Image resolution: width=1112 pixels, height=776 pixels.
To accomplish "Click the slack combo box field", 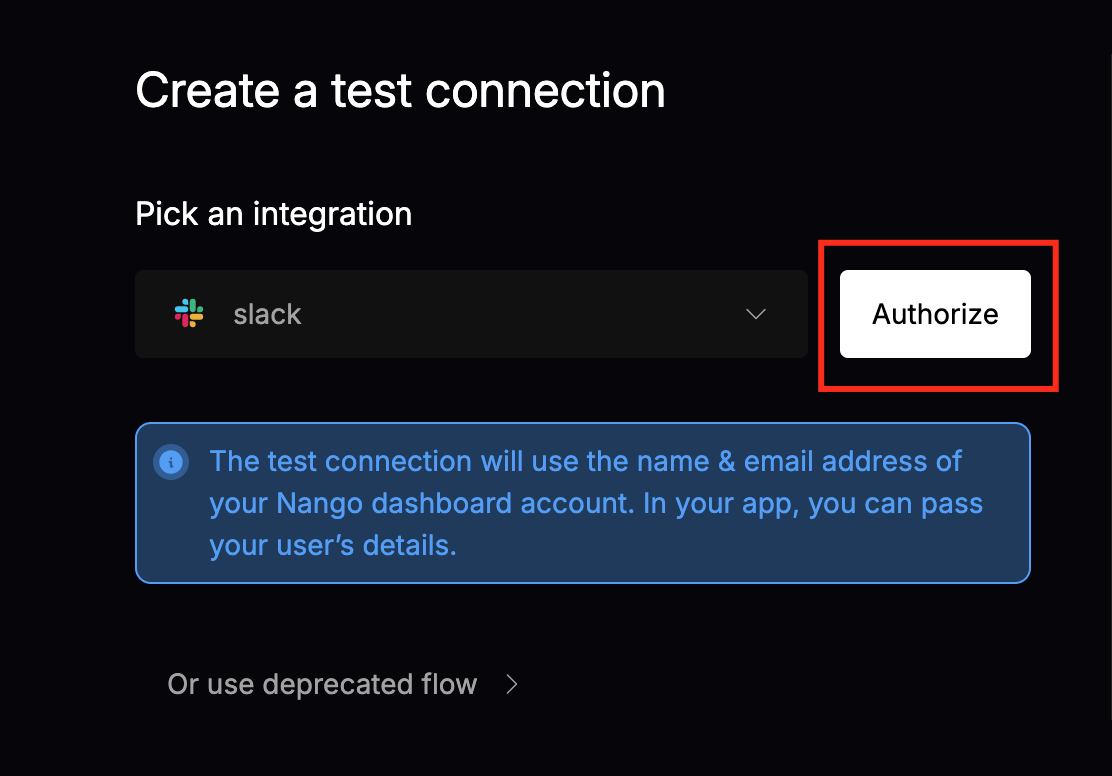I will [x=470, y=313].
